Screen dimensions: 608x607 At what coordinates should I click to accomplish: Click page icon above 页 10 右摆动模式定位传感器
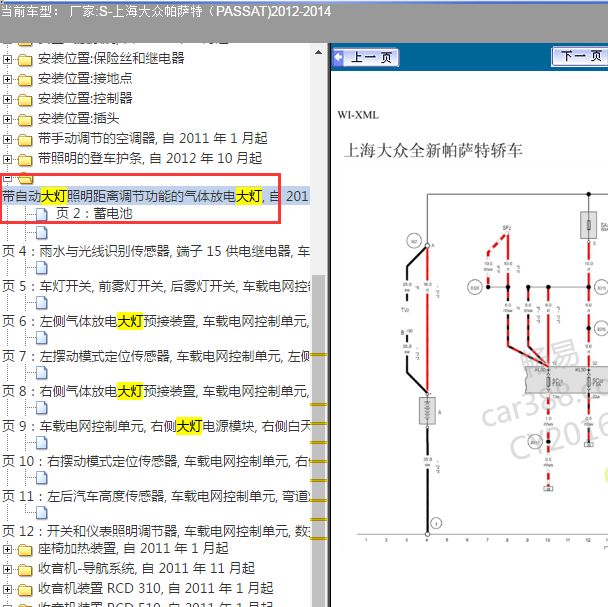pyautogui.click(x=42, y=443)
